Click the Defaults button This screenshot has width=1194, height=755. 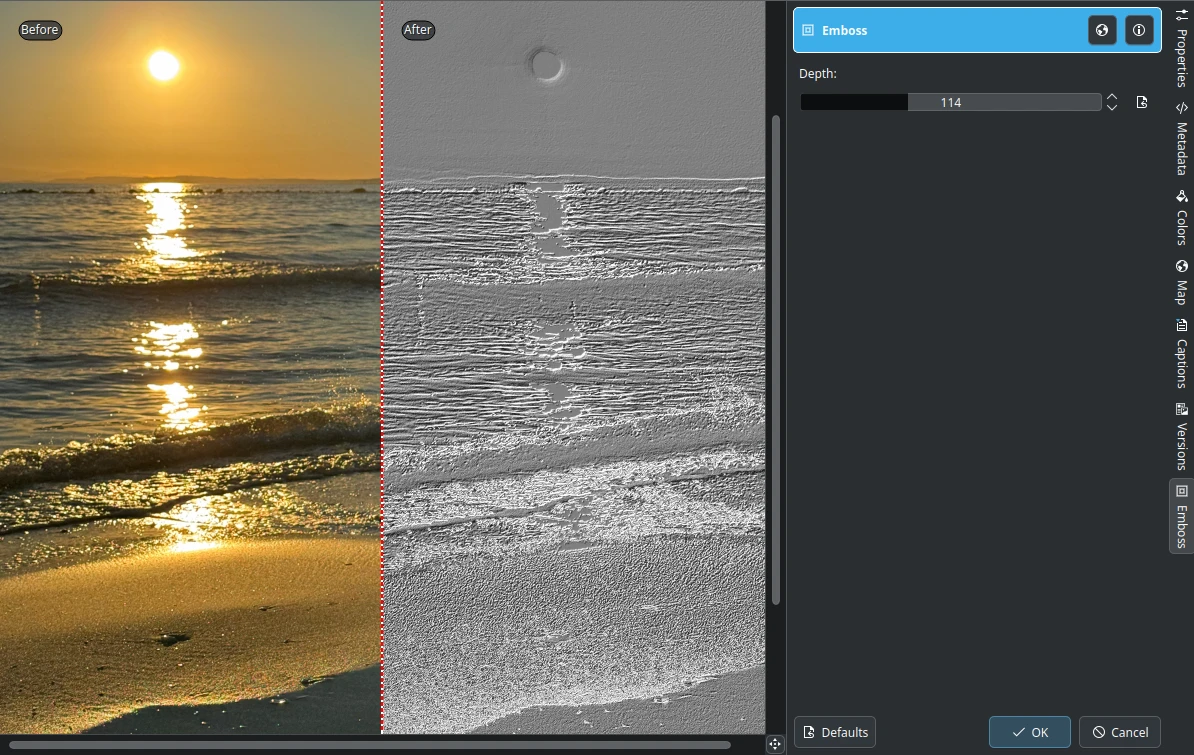835,731
